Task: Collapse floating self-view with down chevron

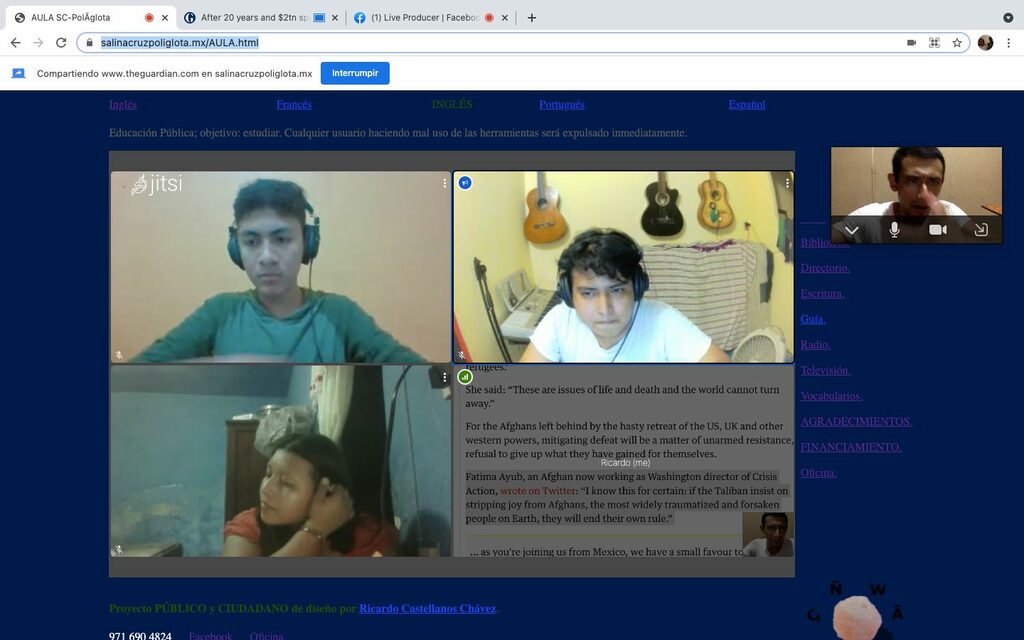Action: click(851, 230)
